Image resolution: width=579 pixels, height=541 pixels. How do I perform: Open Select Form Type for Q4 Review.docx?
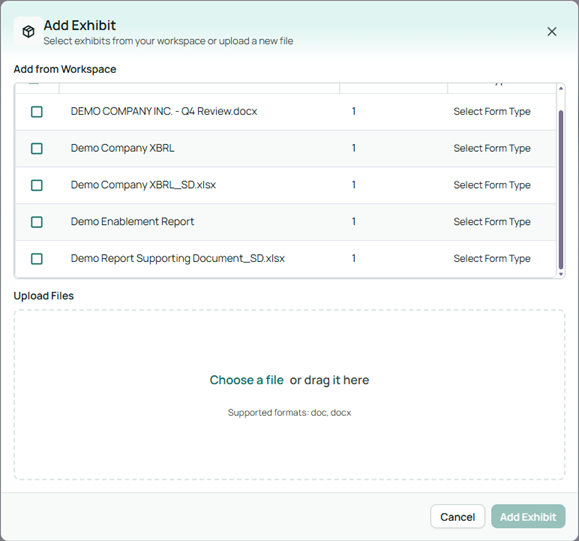point(492,112)
